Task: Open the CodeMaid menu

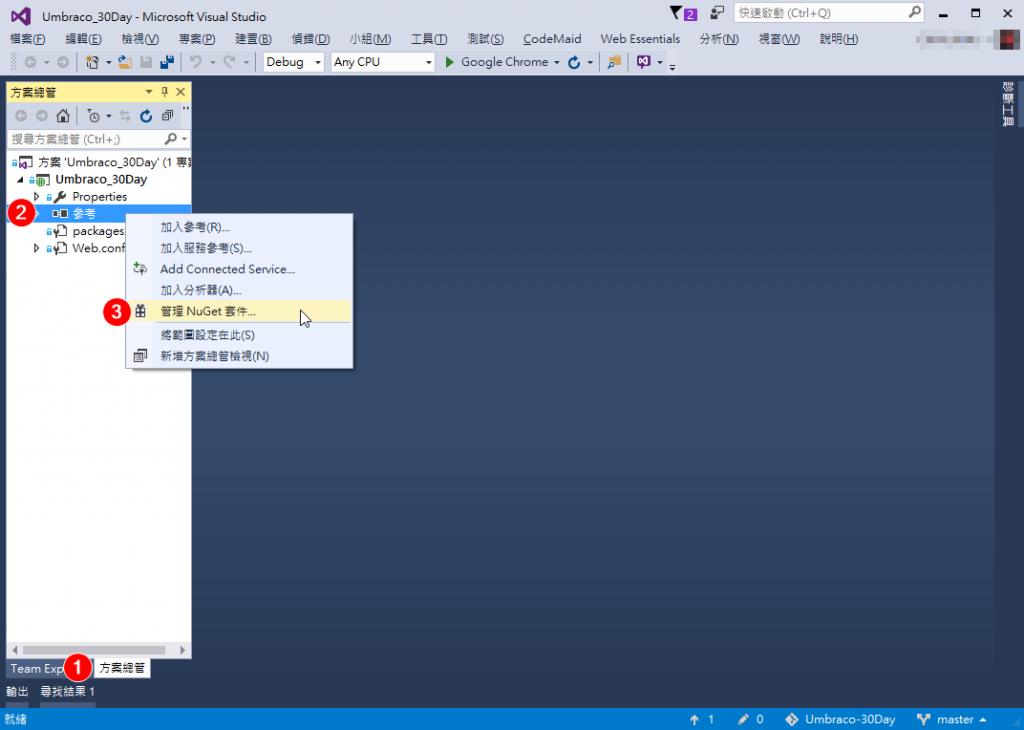Action: click(552, 39)
